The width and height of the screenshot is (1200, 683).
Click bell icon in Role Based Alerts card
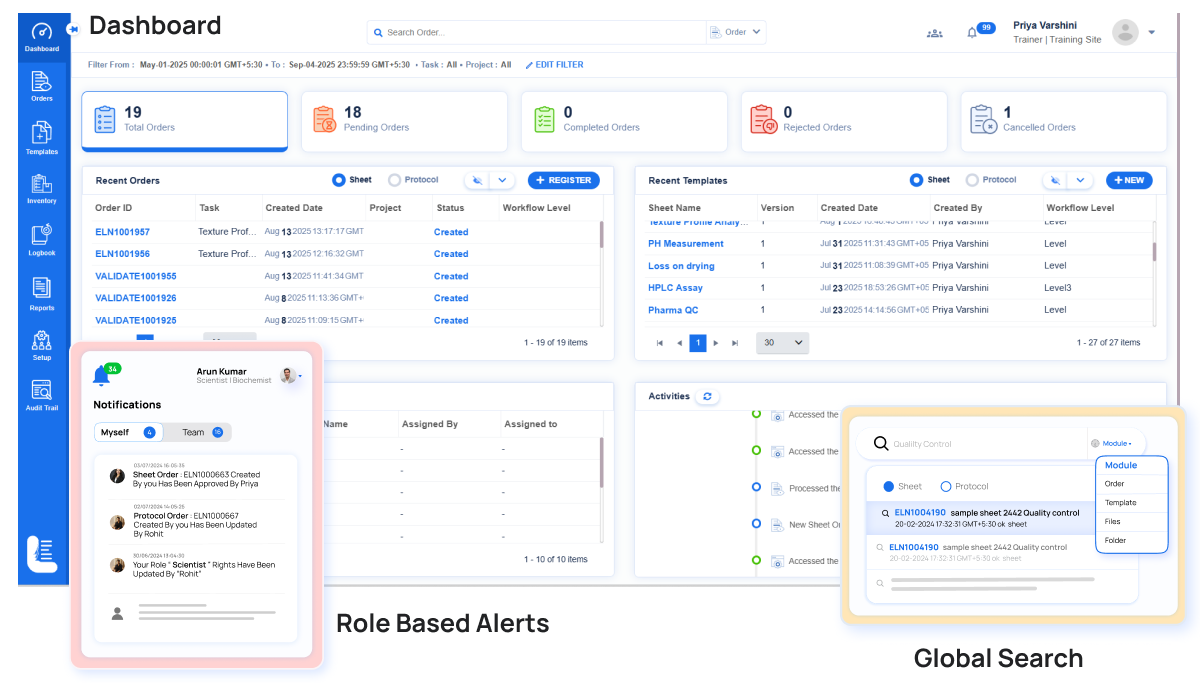pos(99,376)
